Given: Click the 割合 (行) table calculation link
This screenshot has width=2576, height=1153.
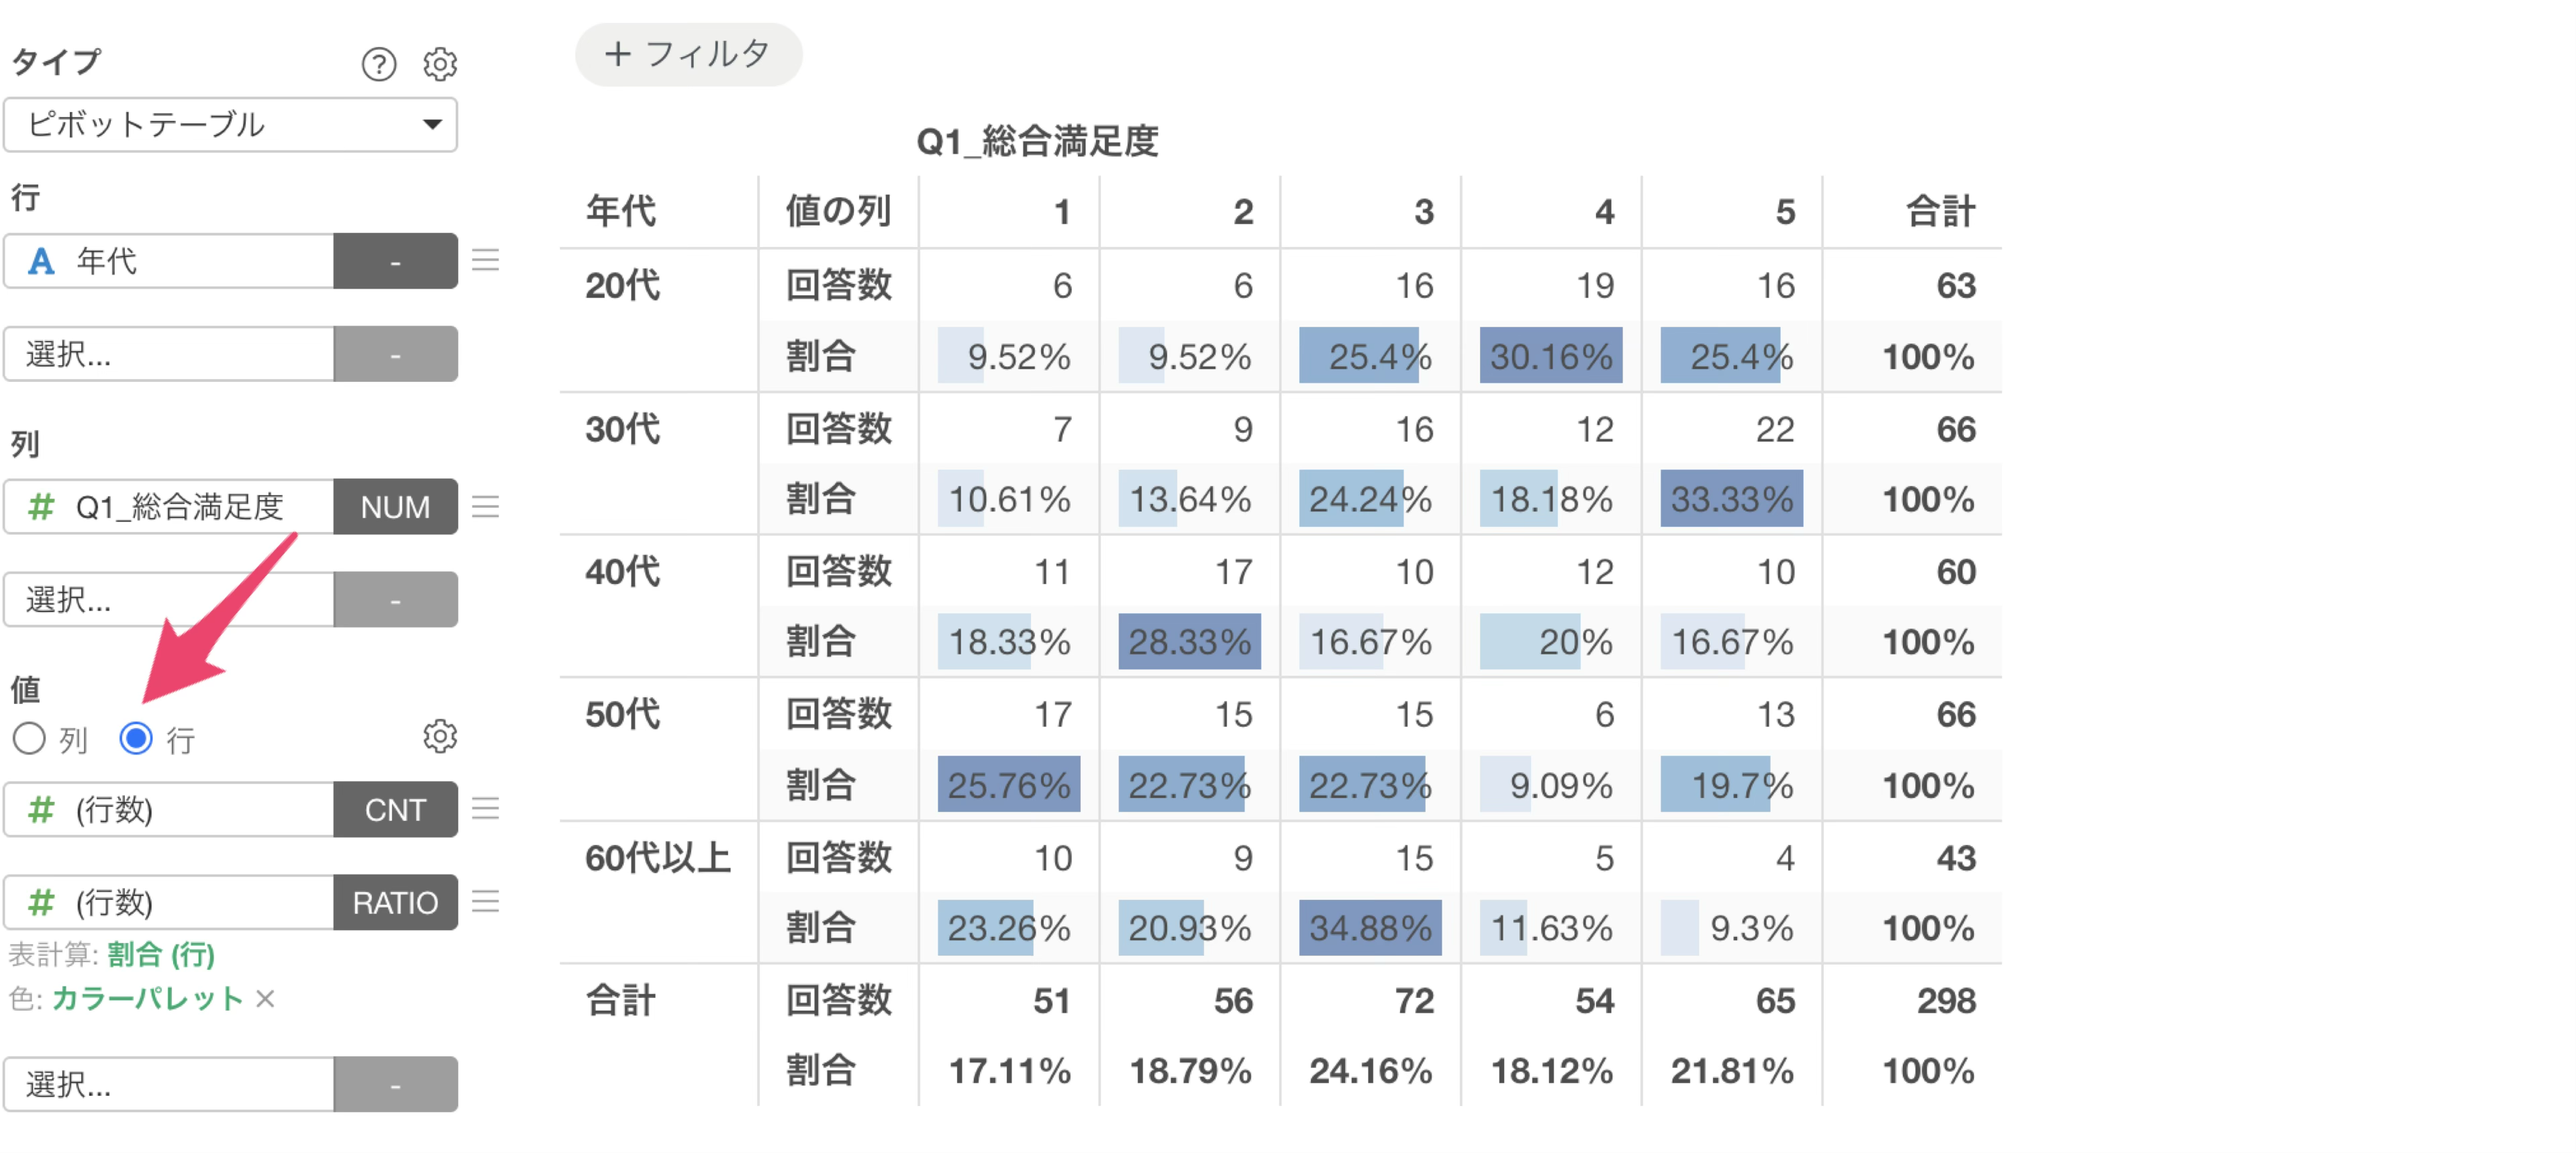Looking at the screenshot, I should [162, 955].
